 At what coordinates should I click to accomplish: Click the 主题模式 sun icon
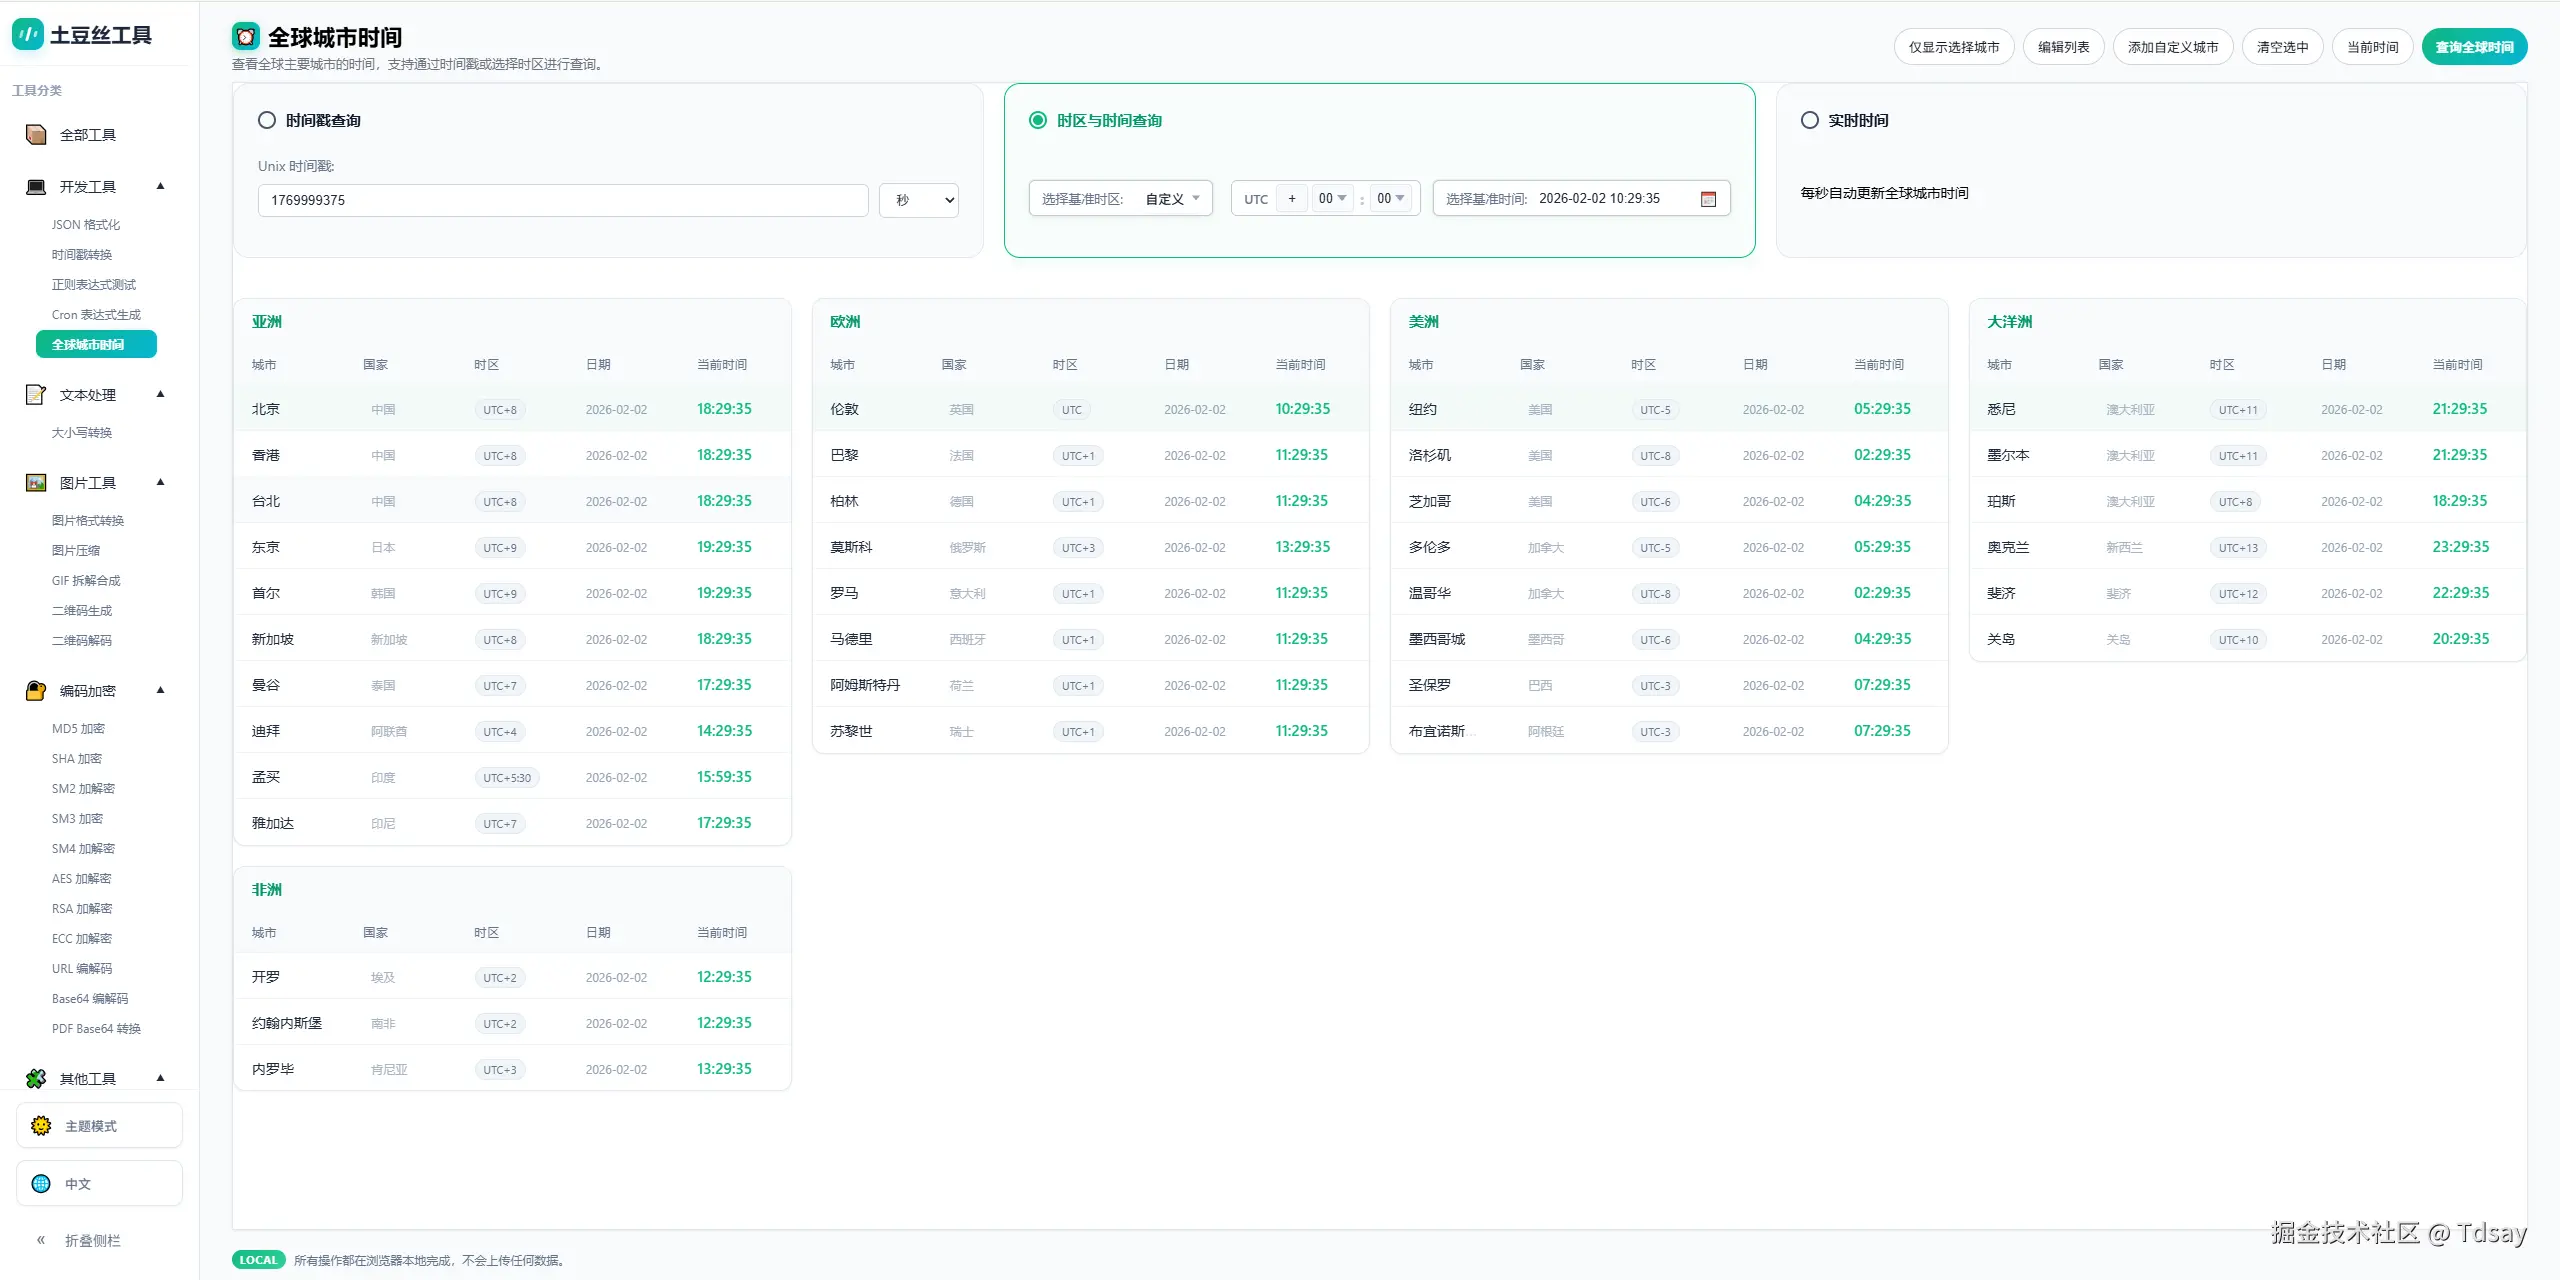(41, 1126)
